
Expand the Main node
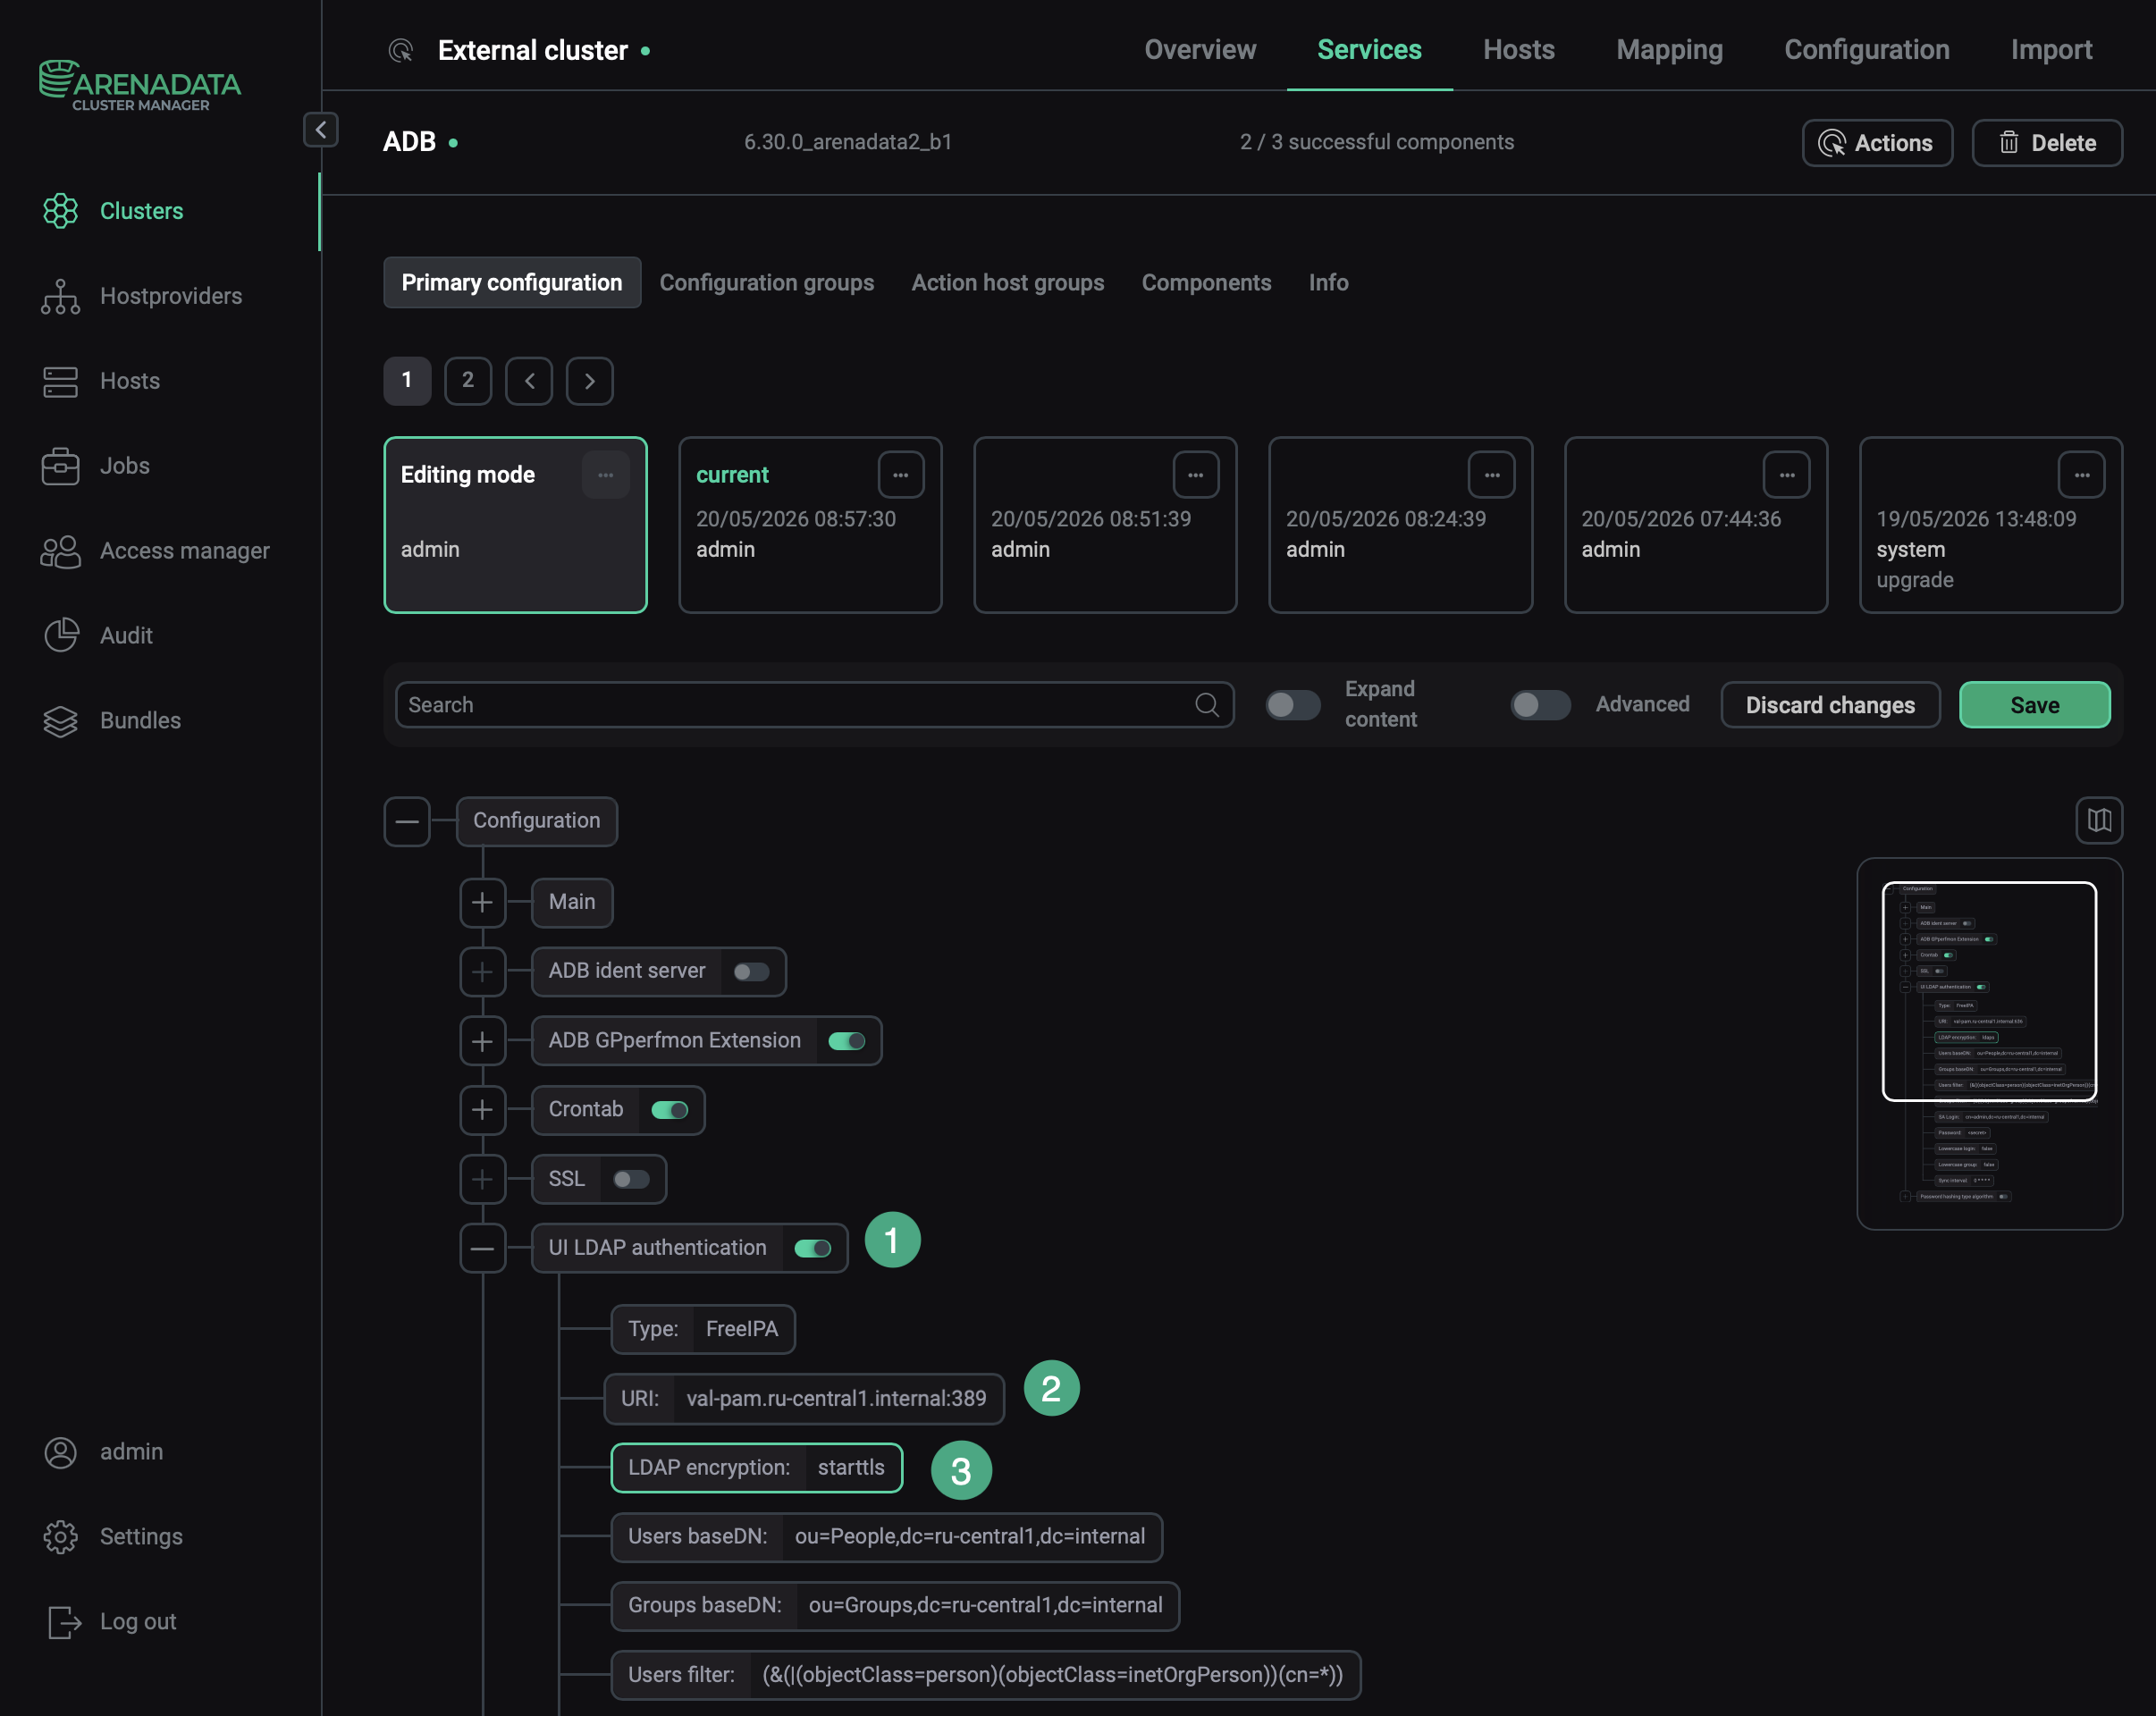click(x=482, y=902)
